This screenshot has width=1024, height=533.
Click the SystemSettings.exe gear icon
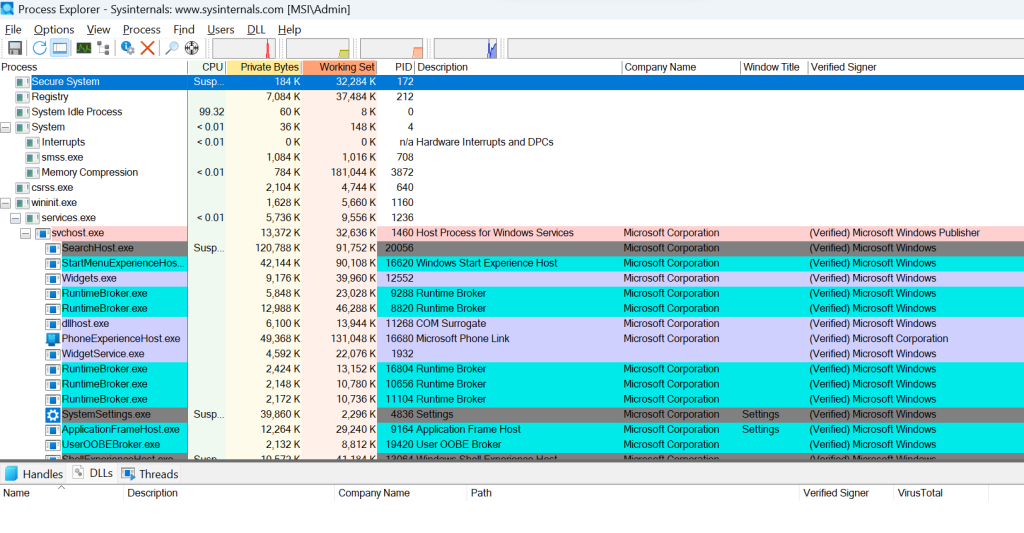(x=52, y=415)
